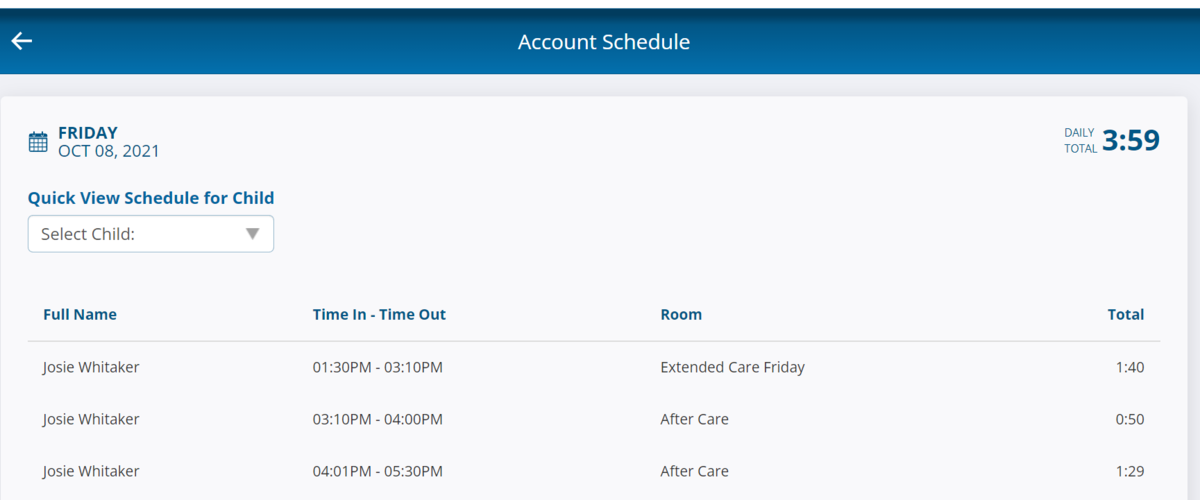Click the 1:40 total value
This screenshot has width=1200, height=500.
click(x=1129, y=367)
